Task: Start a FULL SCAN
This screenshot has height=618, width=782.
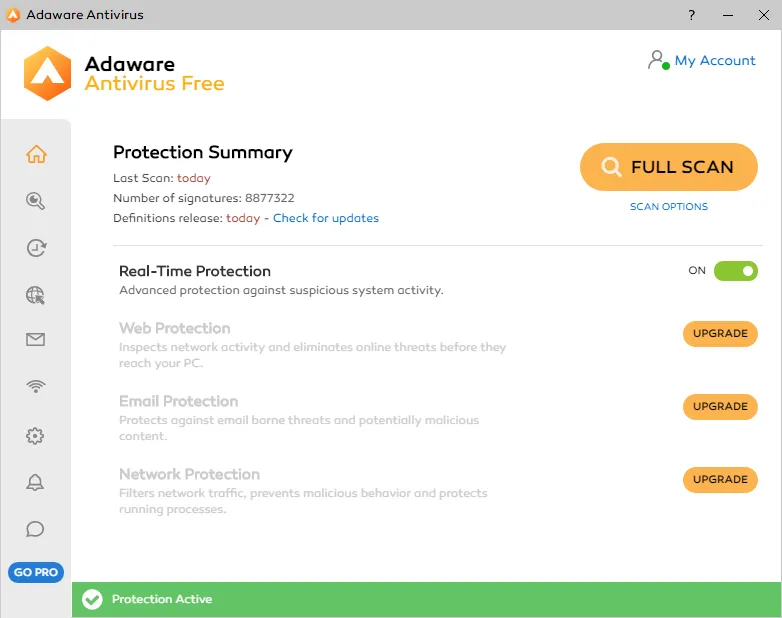Action: (668, 167)
